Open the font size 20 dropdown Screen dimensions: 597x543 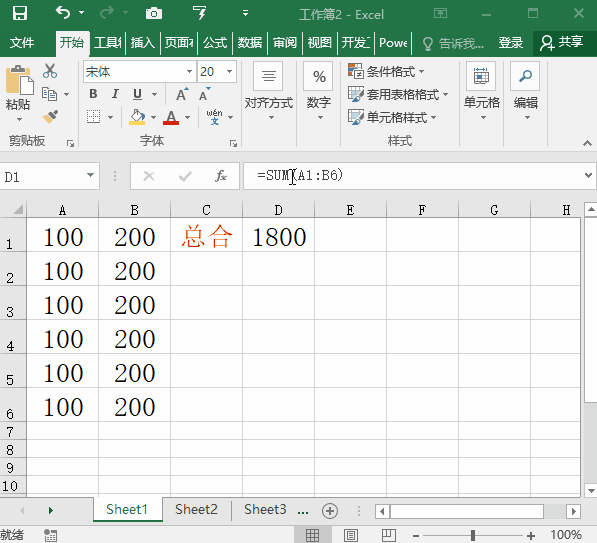pos(230,72)
